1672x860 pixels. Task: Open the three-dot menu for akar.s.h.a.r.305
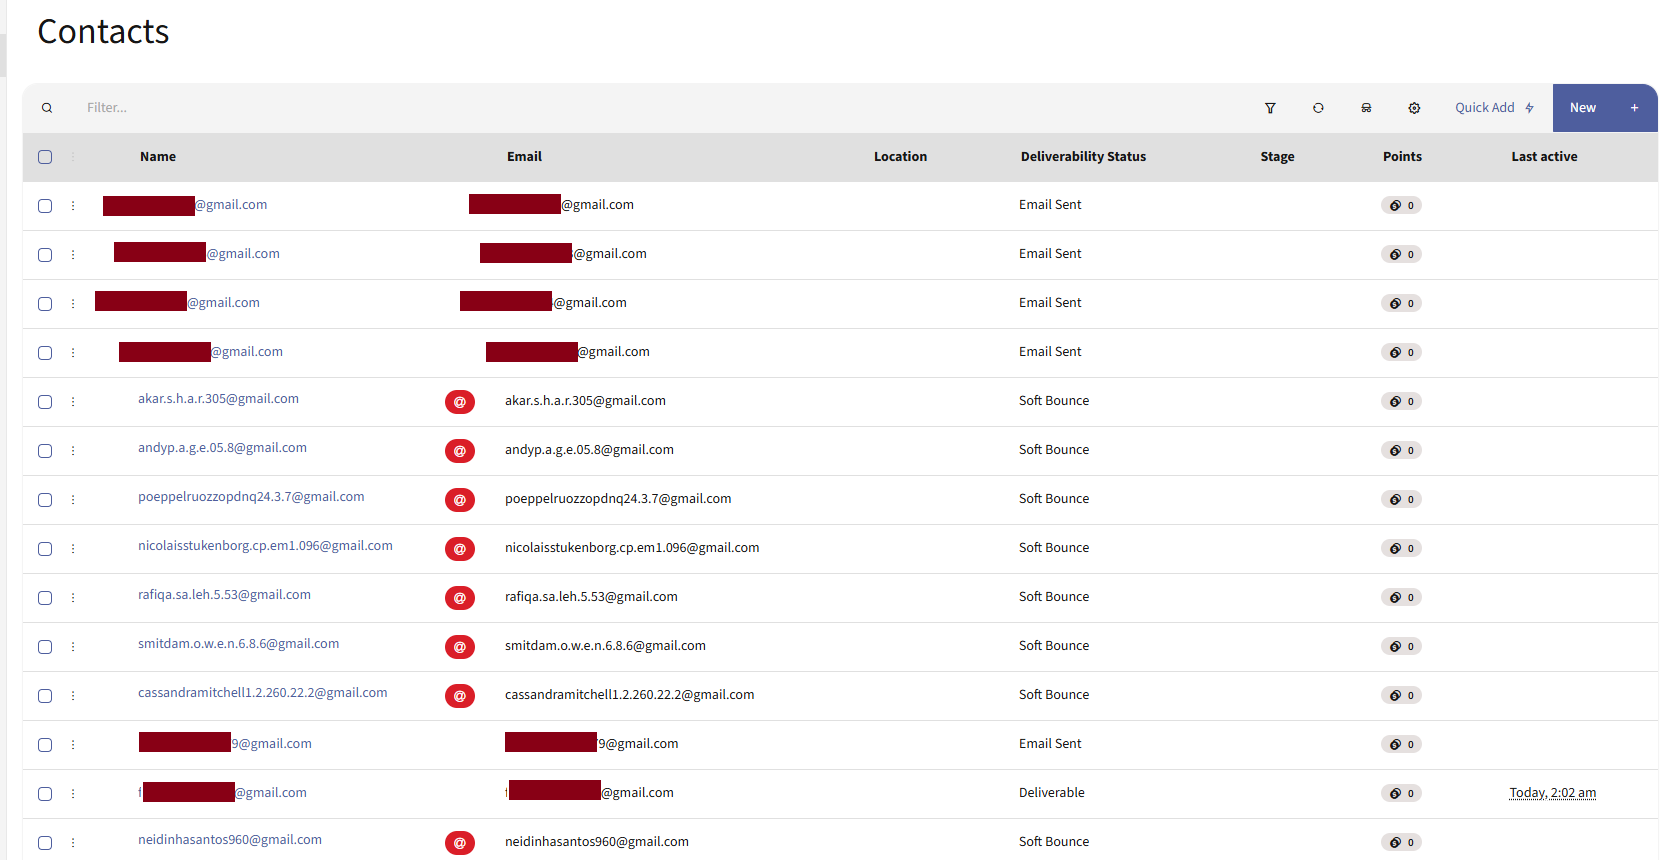73,401
